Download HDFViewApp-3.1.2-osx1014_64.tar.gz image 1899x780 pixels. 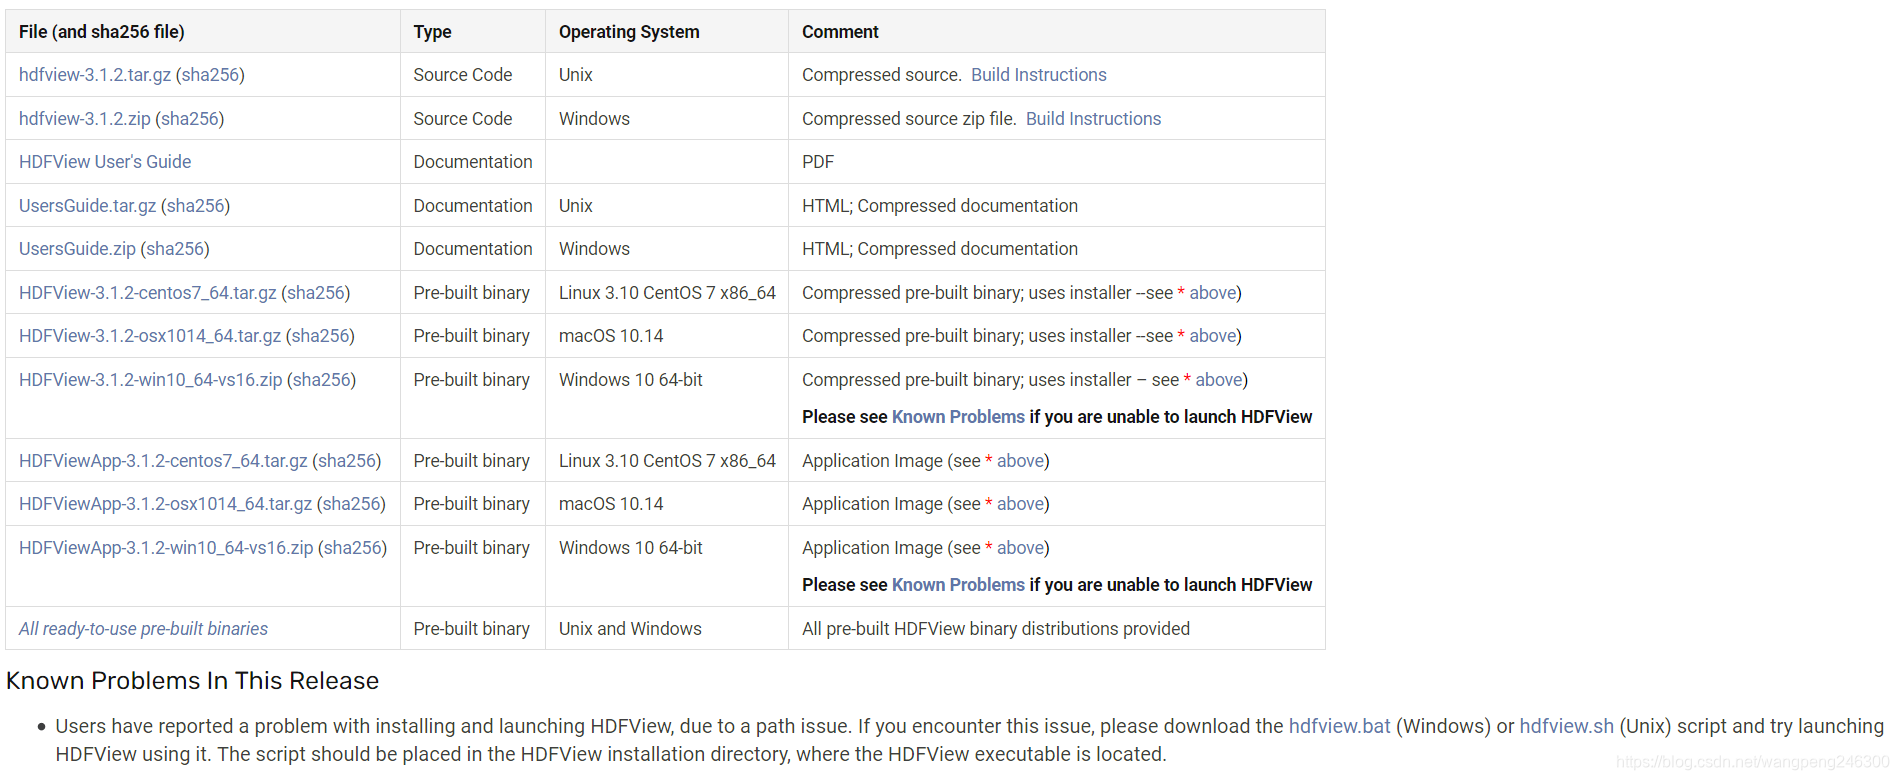[x=166, y=504]
